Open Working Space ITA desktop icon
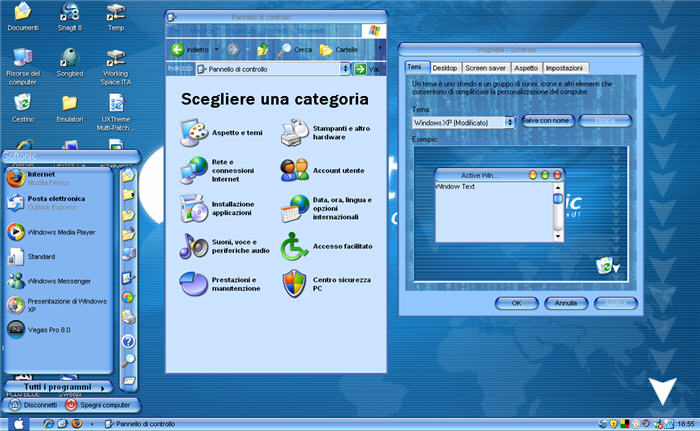Viewport: 700px width, 431px height. [116, 67]
